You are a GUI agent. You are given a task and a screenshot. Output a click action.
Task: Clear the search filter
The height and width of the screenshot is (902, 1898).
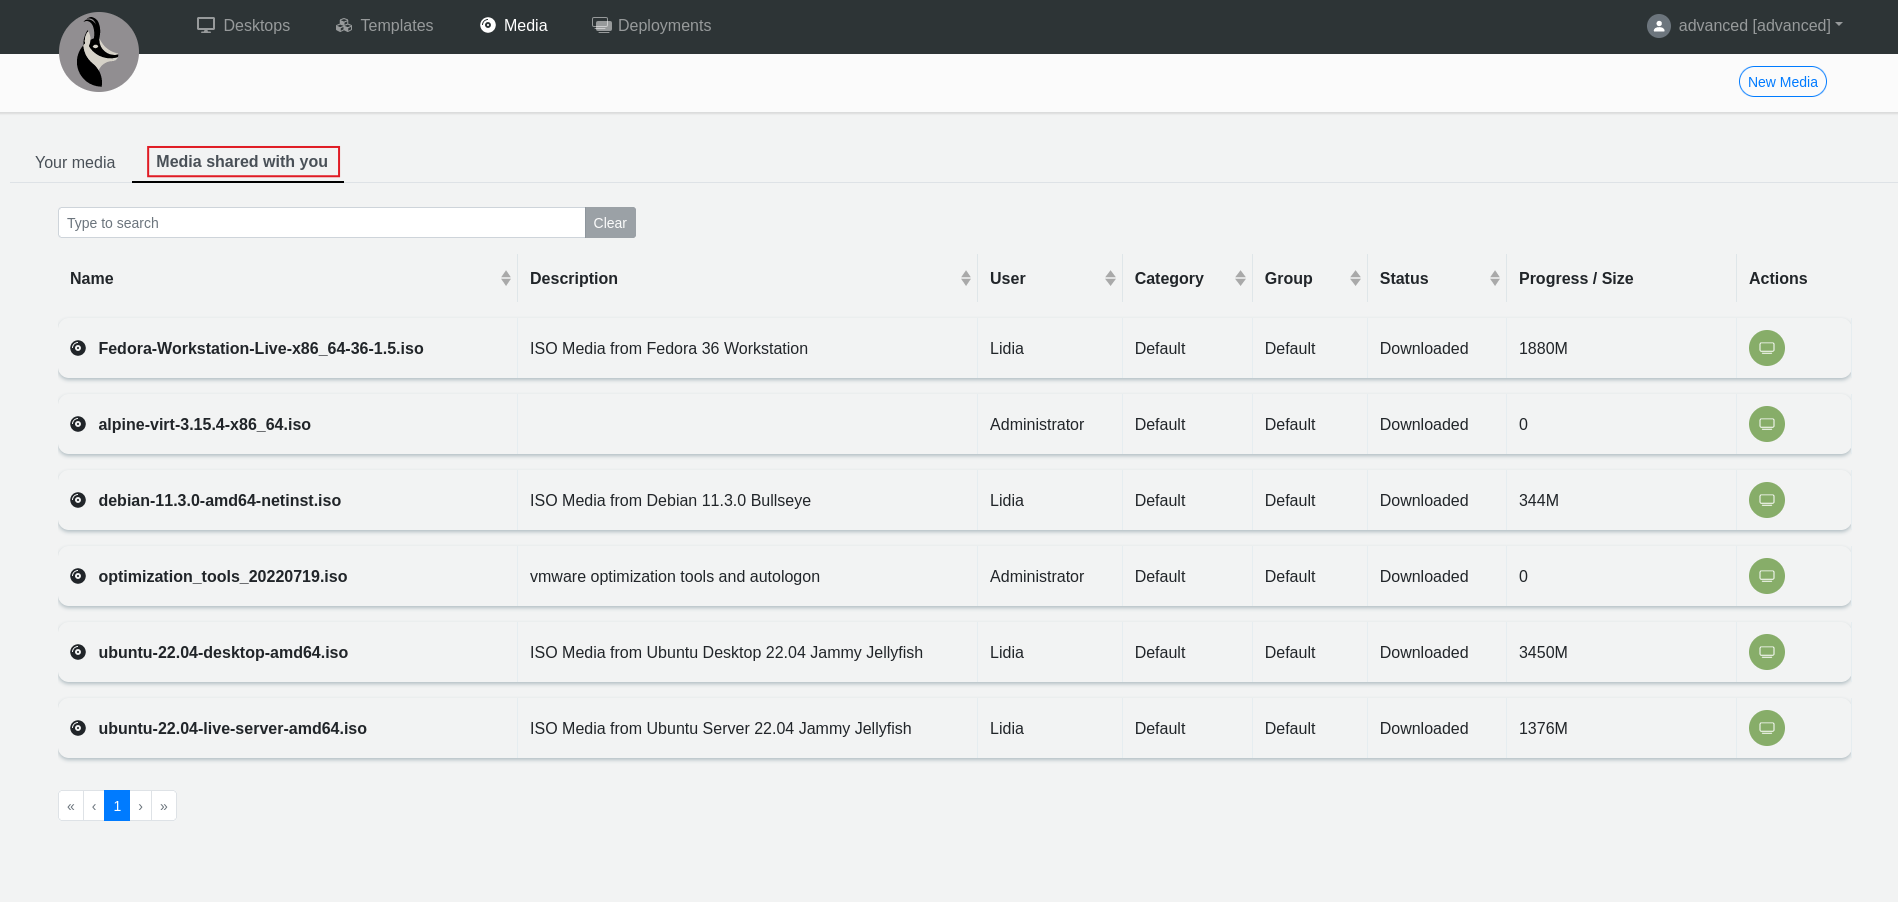click(610, 223)
